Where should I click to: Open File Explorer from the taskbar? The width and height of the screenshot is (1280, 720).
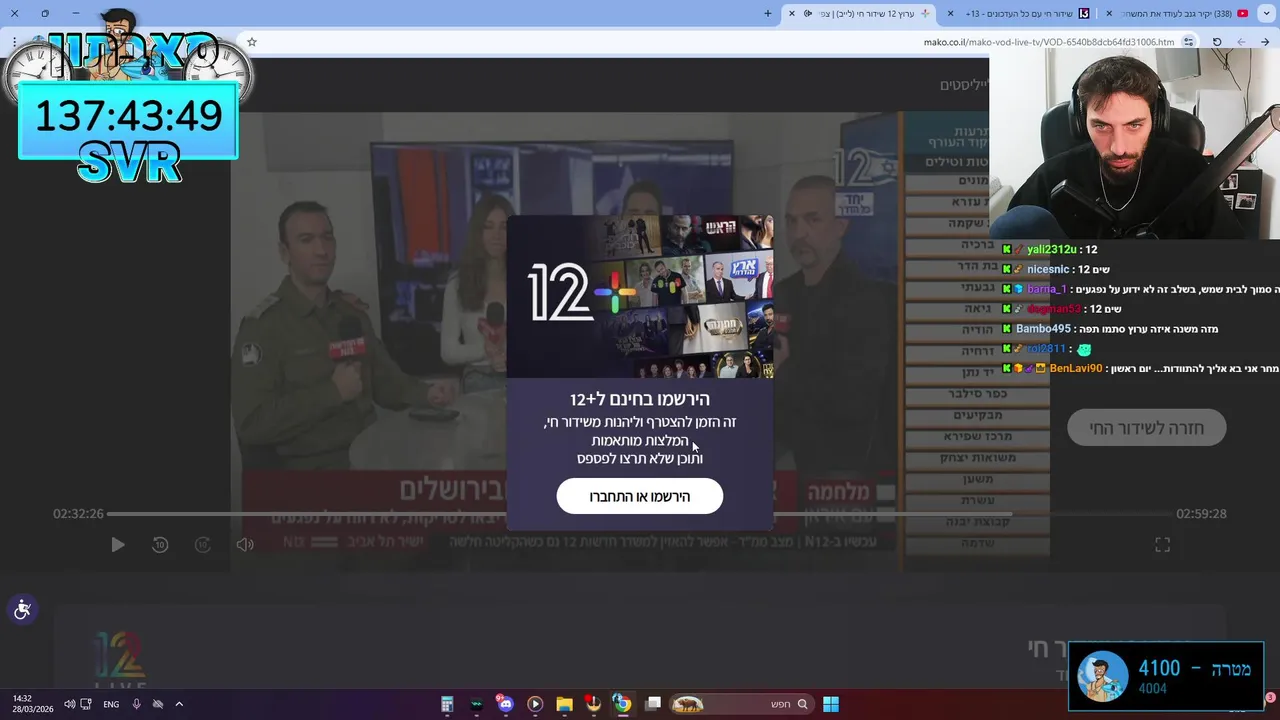point(564,704)
